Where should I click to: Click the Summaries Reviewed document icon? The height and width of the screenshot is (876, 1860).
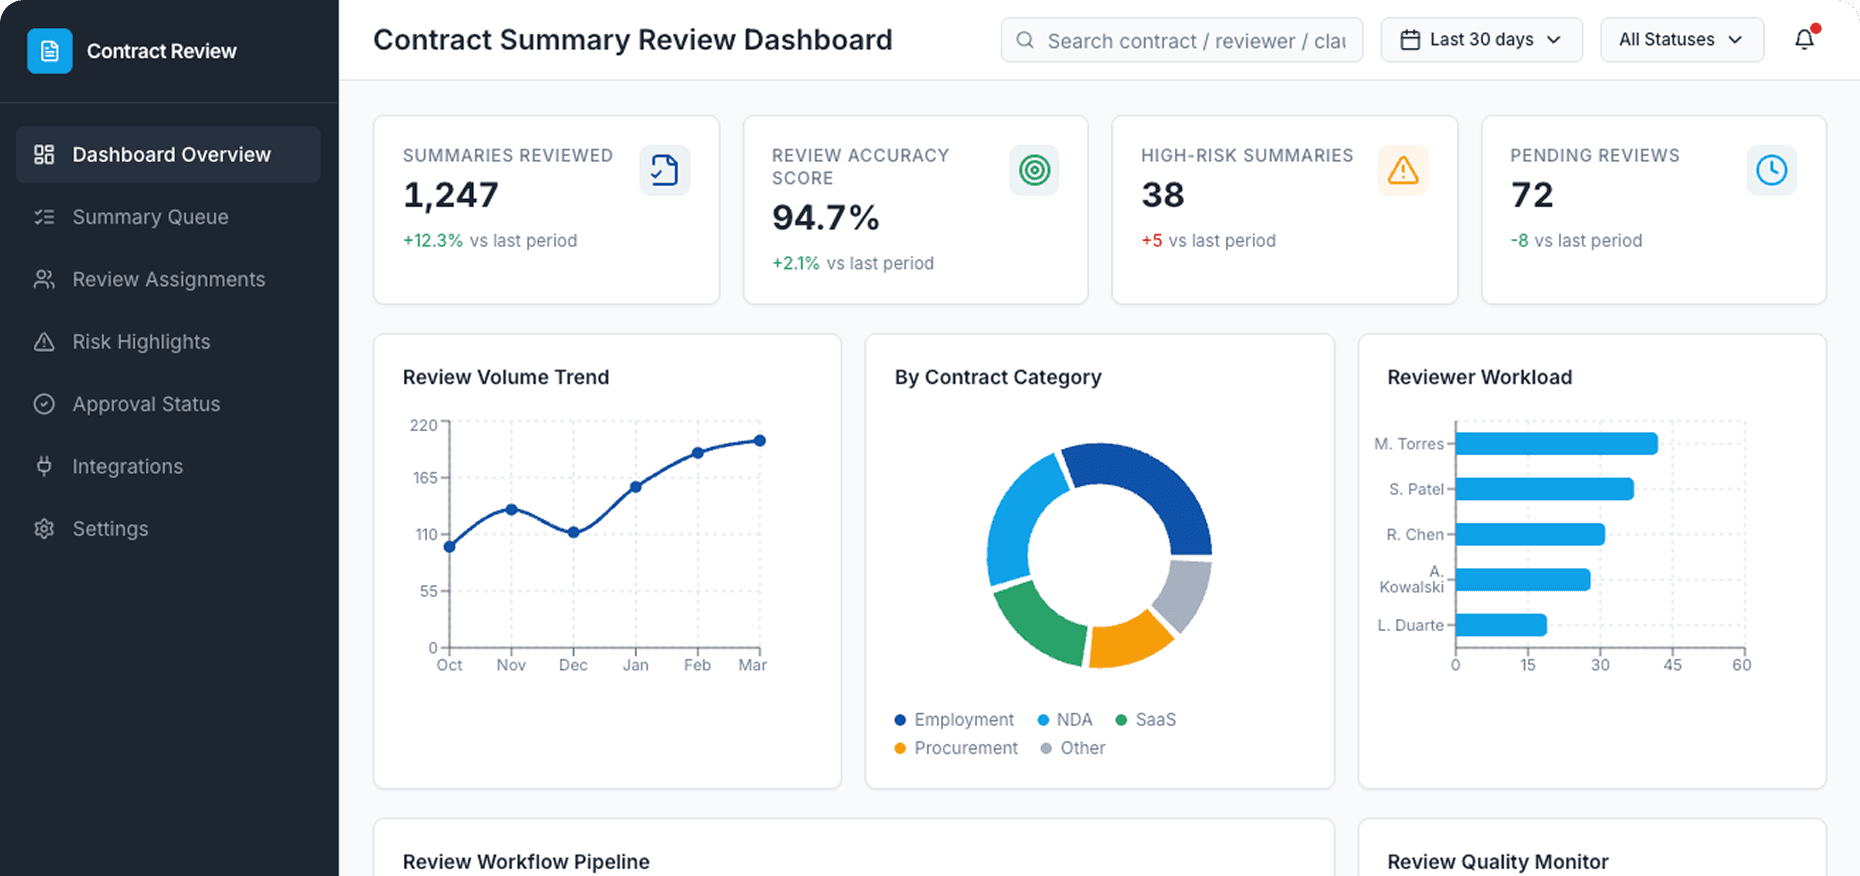point(664,170)
